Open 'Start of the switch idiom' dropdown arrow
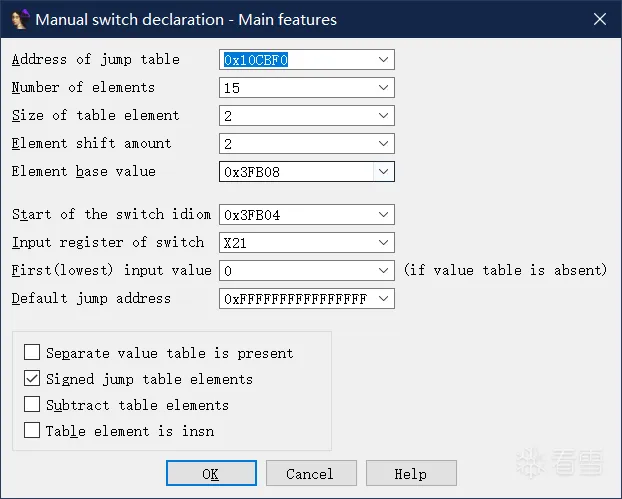The width and height of the screenshot is (622, 499). tap(383, 215)
